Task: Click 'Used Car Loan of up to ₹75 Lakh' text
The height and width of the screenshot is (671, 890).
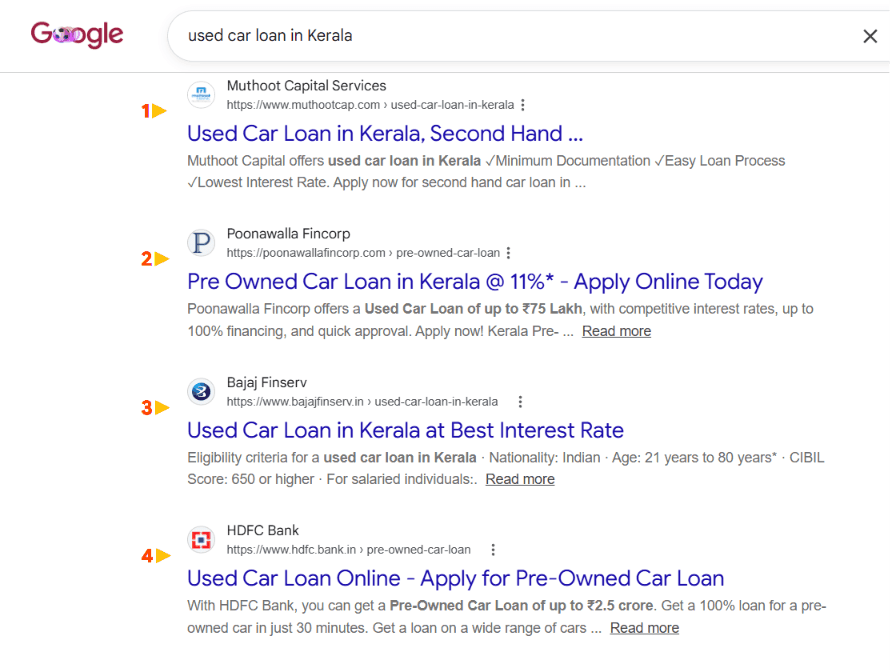Action: click(473, 309)
